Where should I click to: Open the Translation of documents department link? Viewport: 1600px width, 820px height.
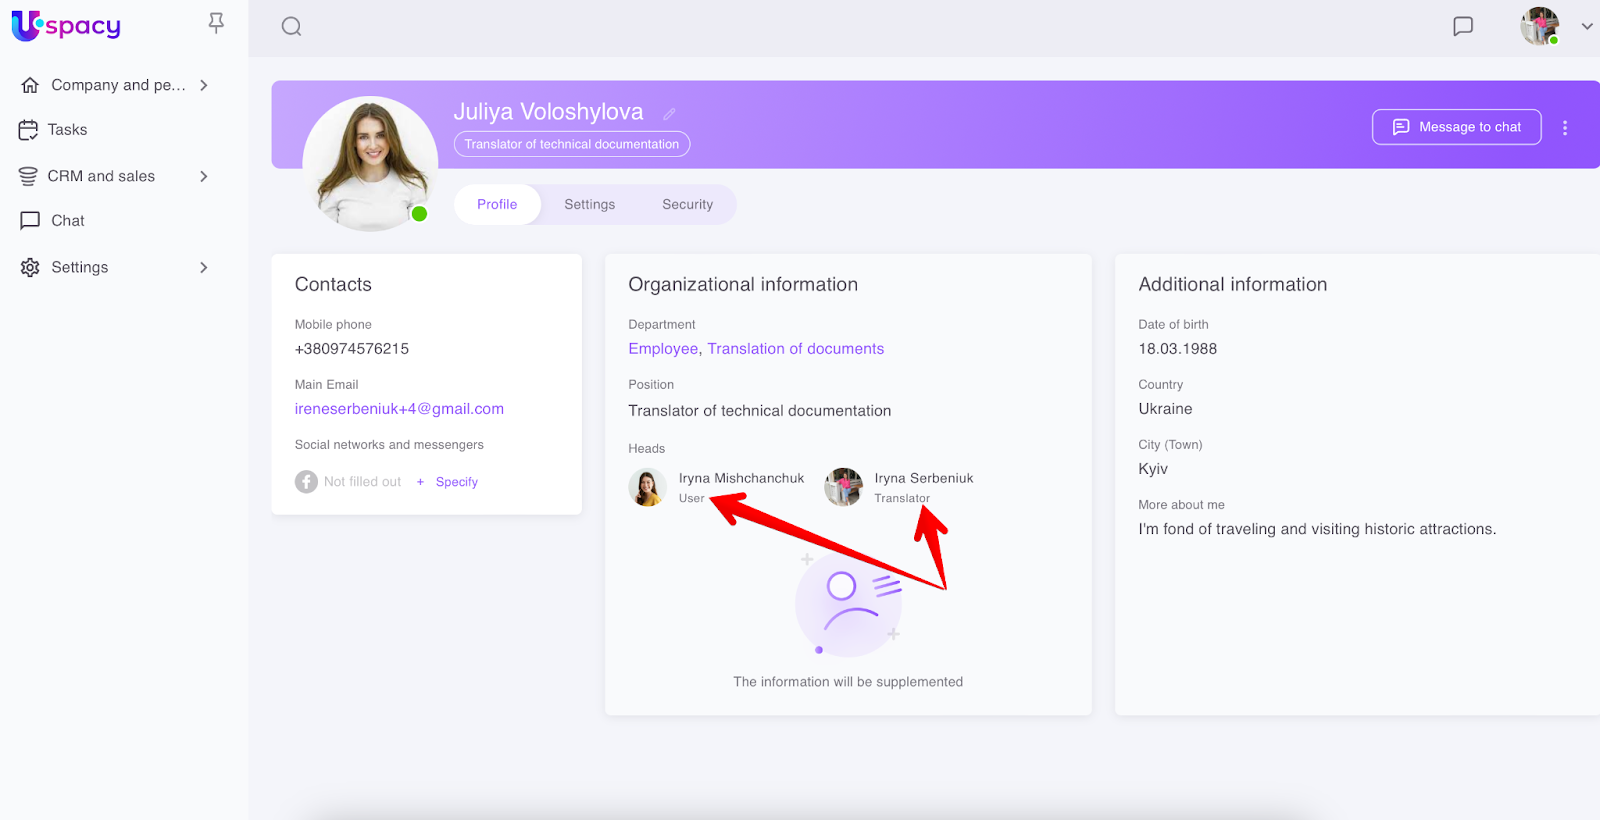click(795, 349)
